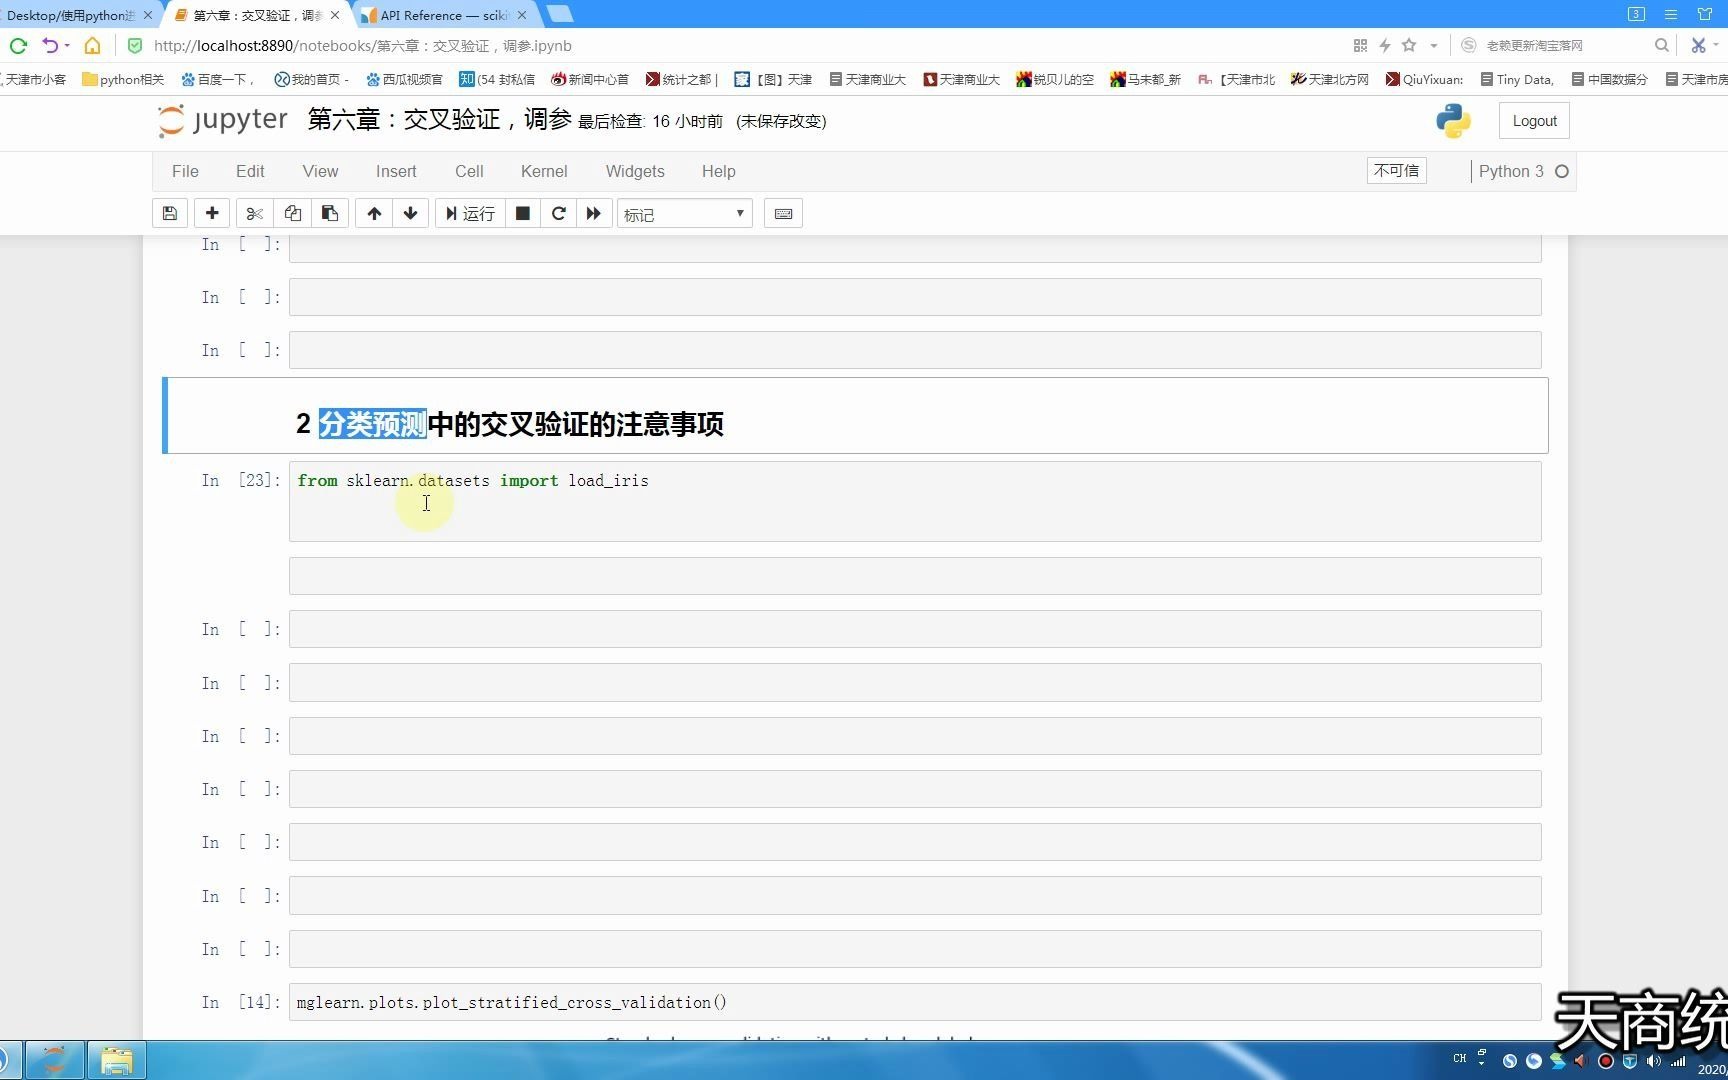Move selected cell up arrow
Screen dimensions: 1728x1080
[374, 213]
